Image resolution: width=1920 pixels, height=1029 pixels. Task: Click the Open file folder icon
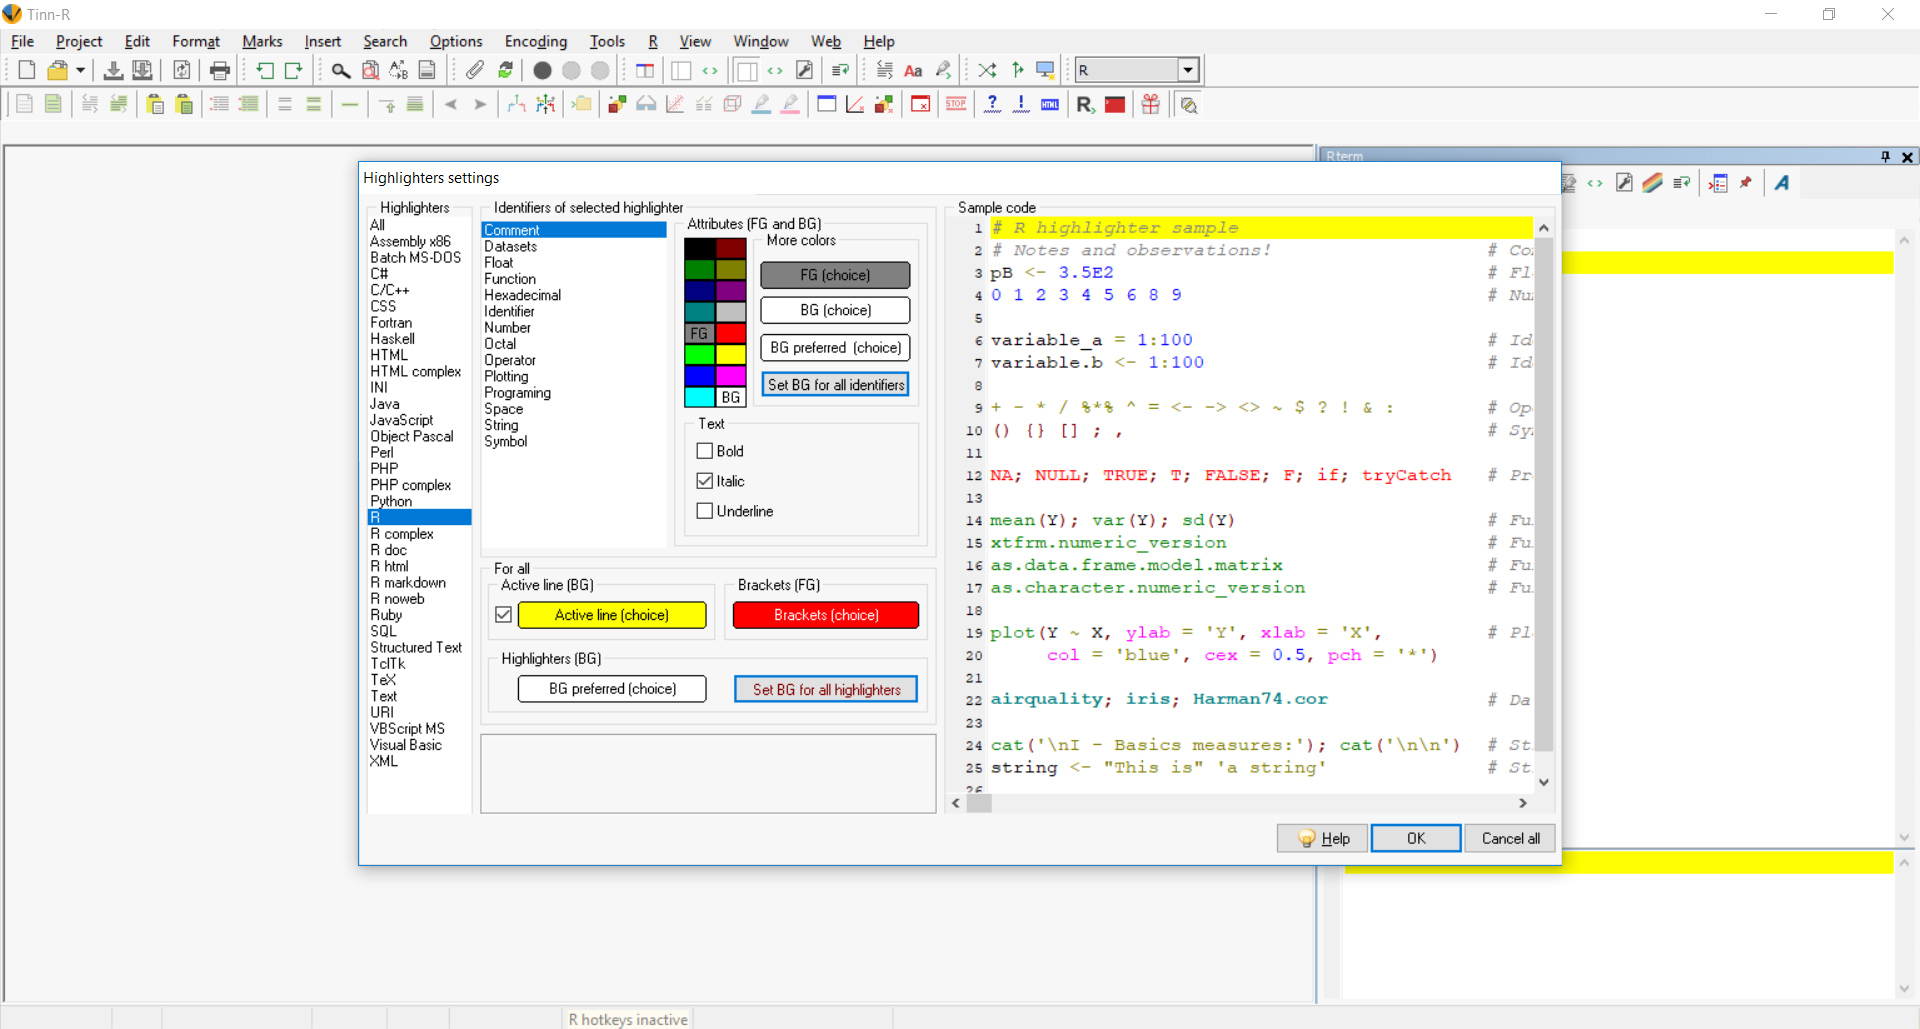[x=58, y=70]
